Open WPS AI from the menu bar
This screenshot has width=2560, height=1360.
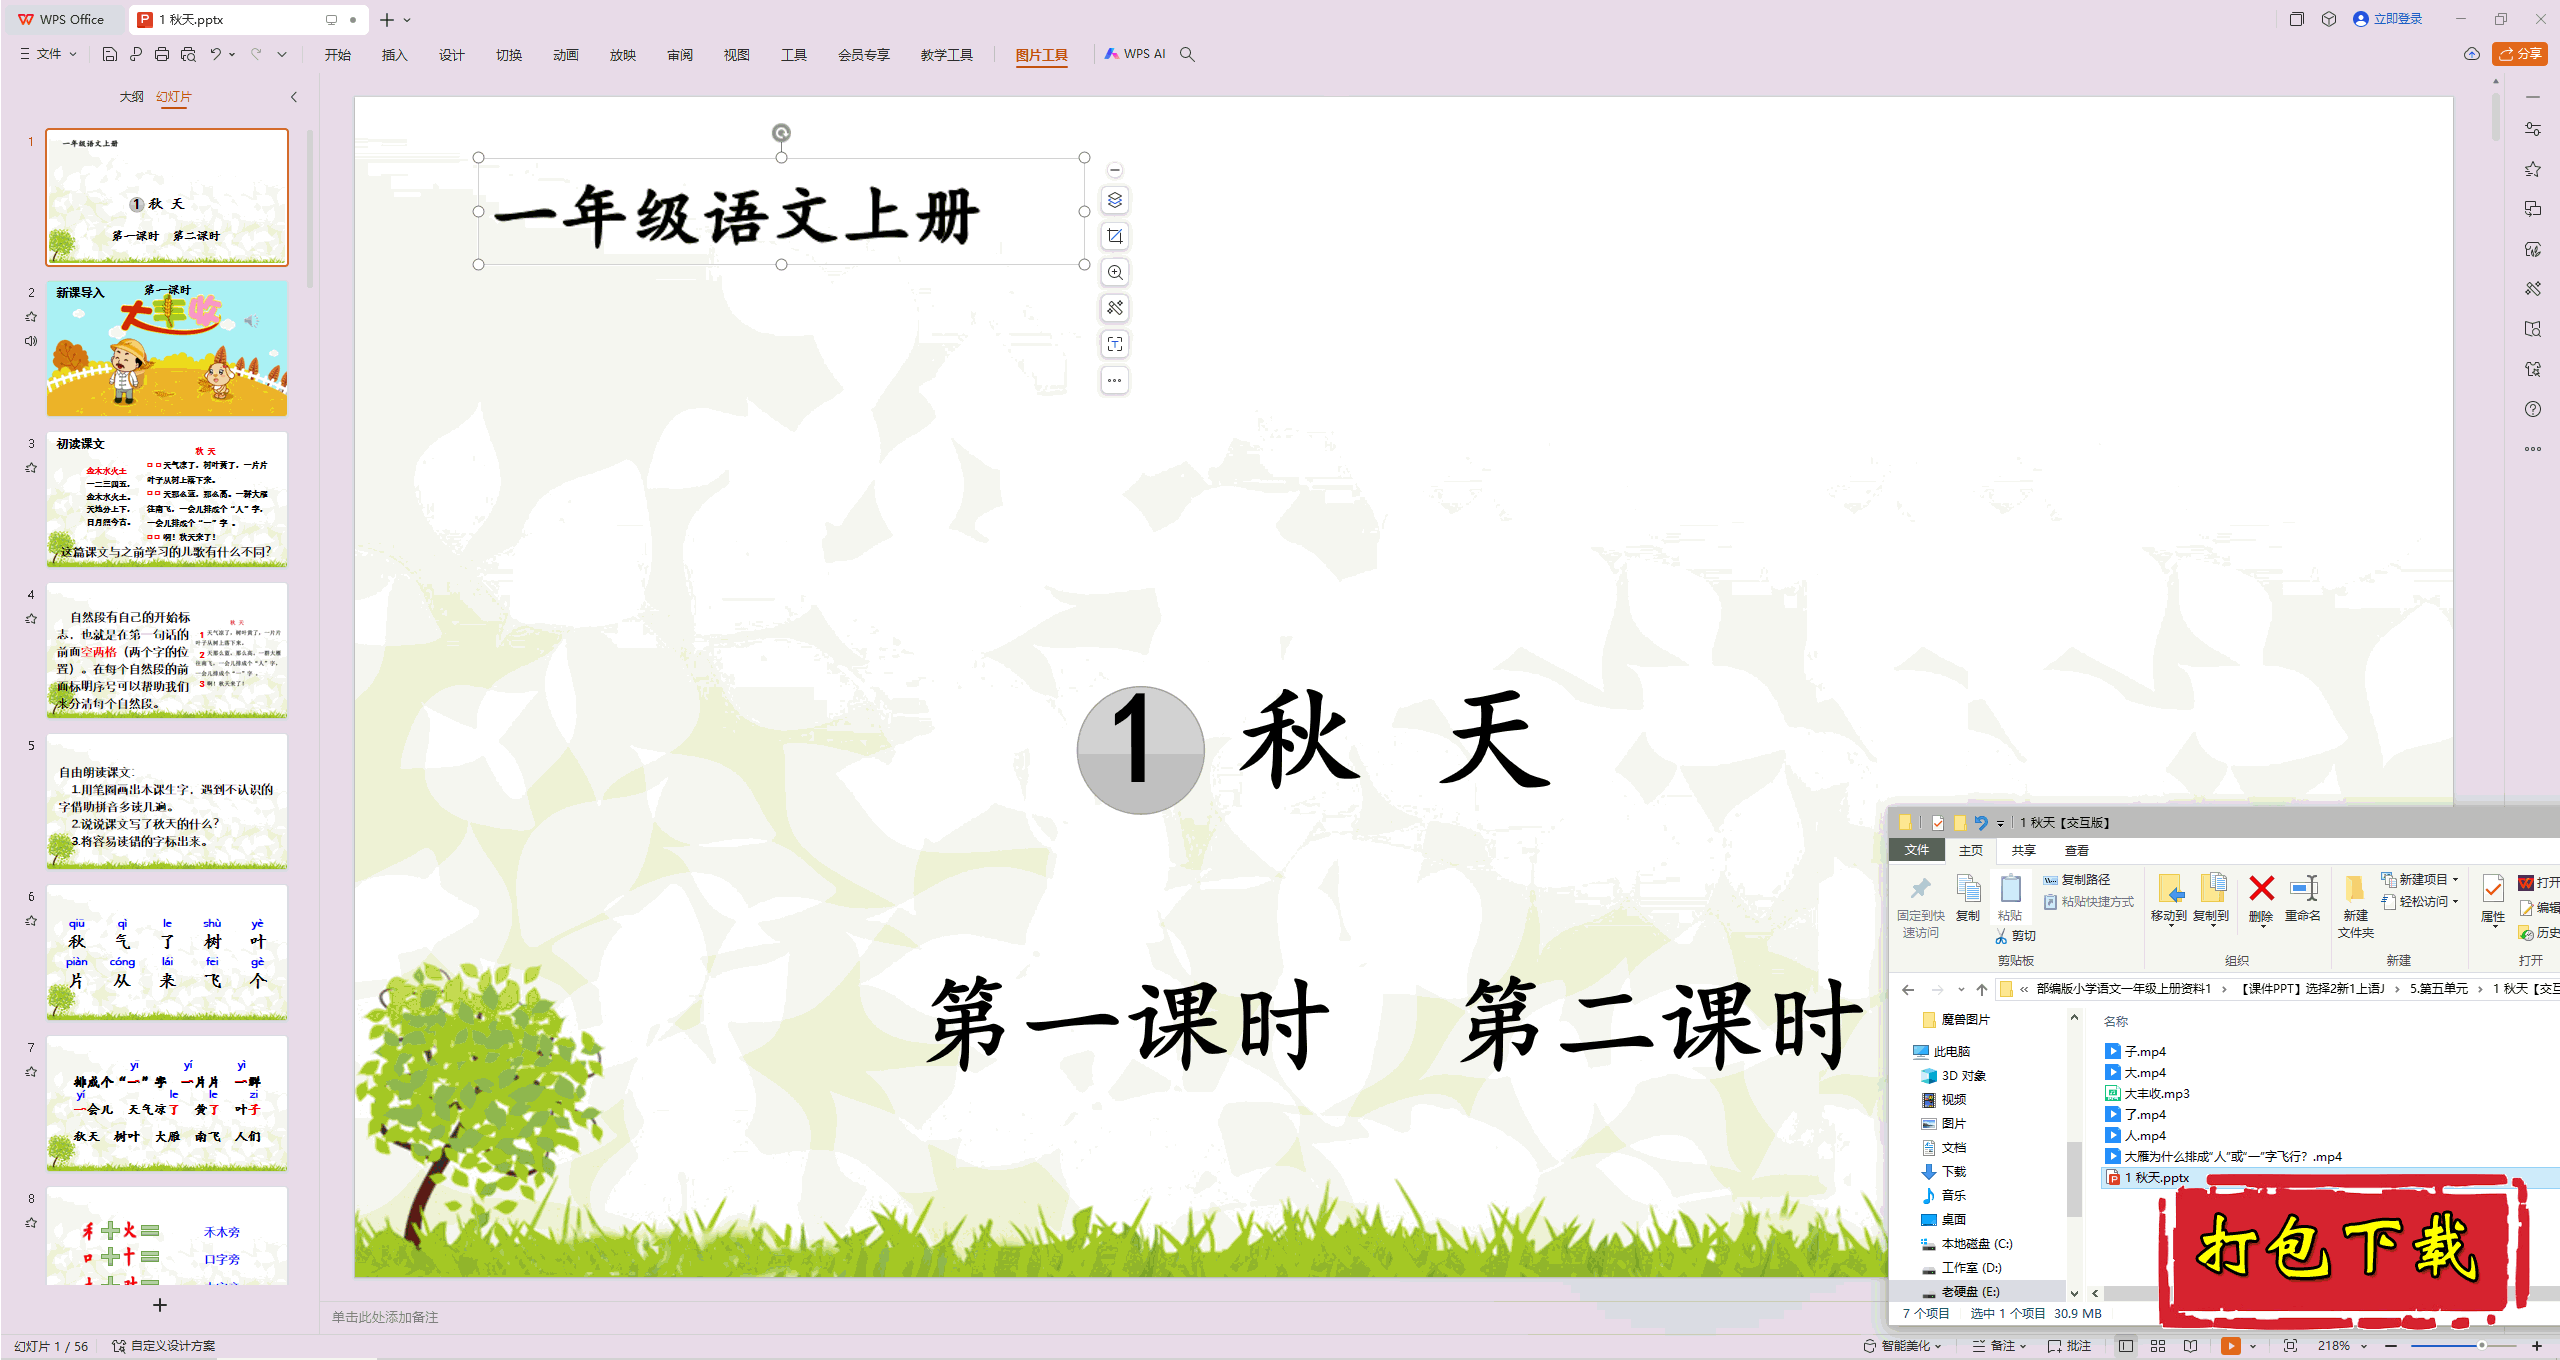pos(1135,54)
